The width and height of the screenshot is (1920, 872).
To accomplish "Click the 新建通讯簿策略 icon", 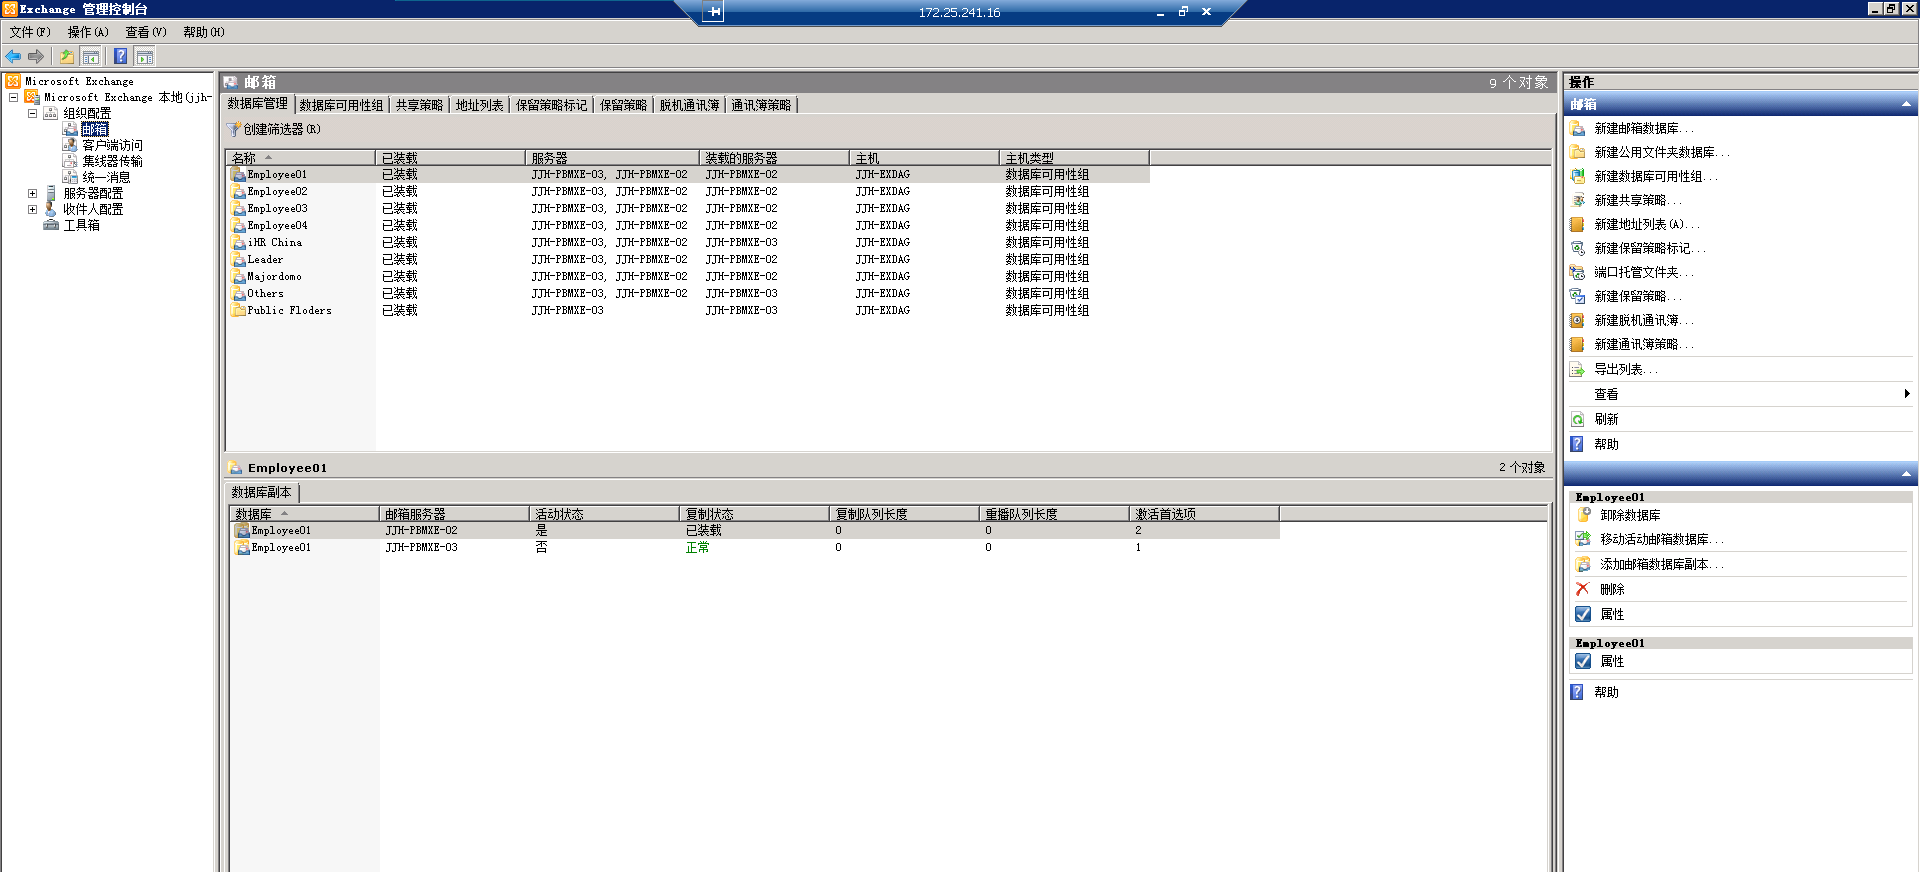I will [1578, 345].
